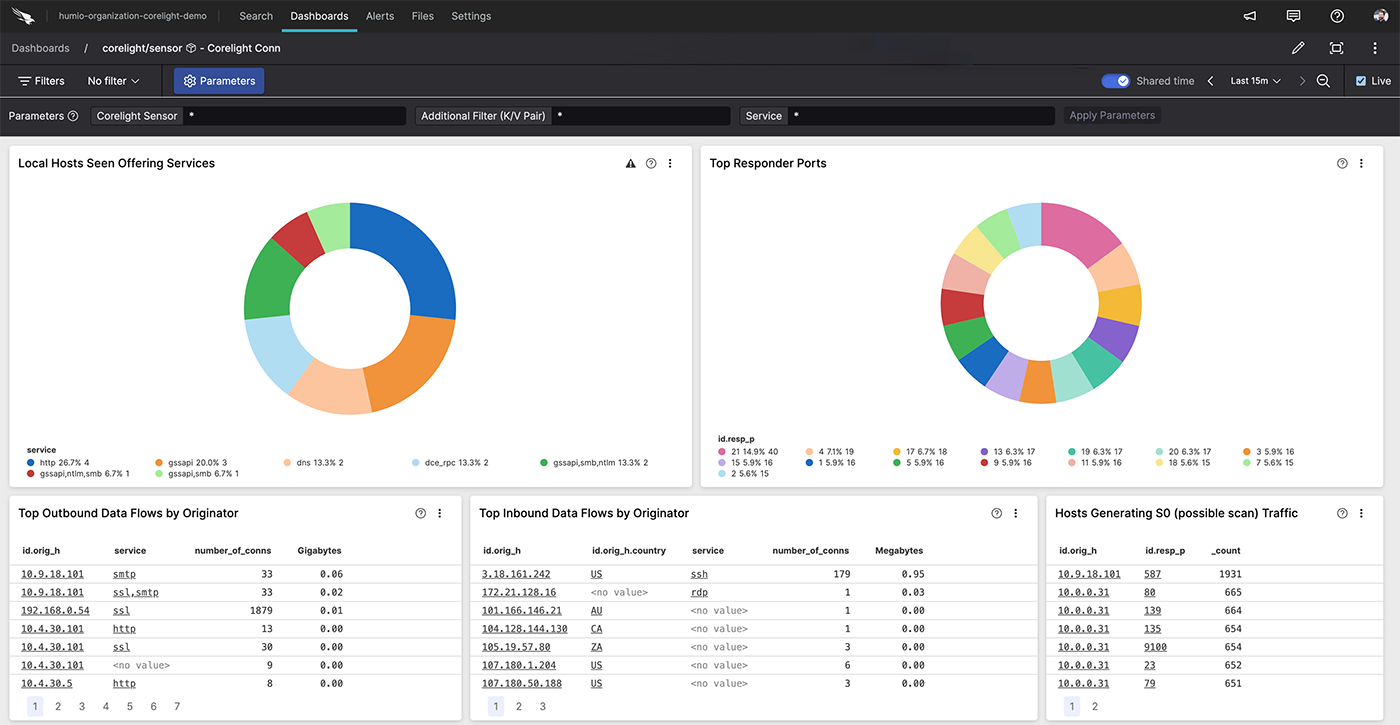
Task: Open the 3.18.161.242 originator link
Action: (x=516, y=574)
